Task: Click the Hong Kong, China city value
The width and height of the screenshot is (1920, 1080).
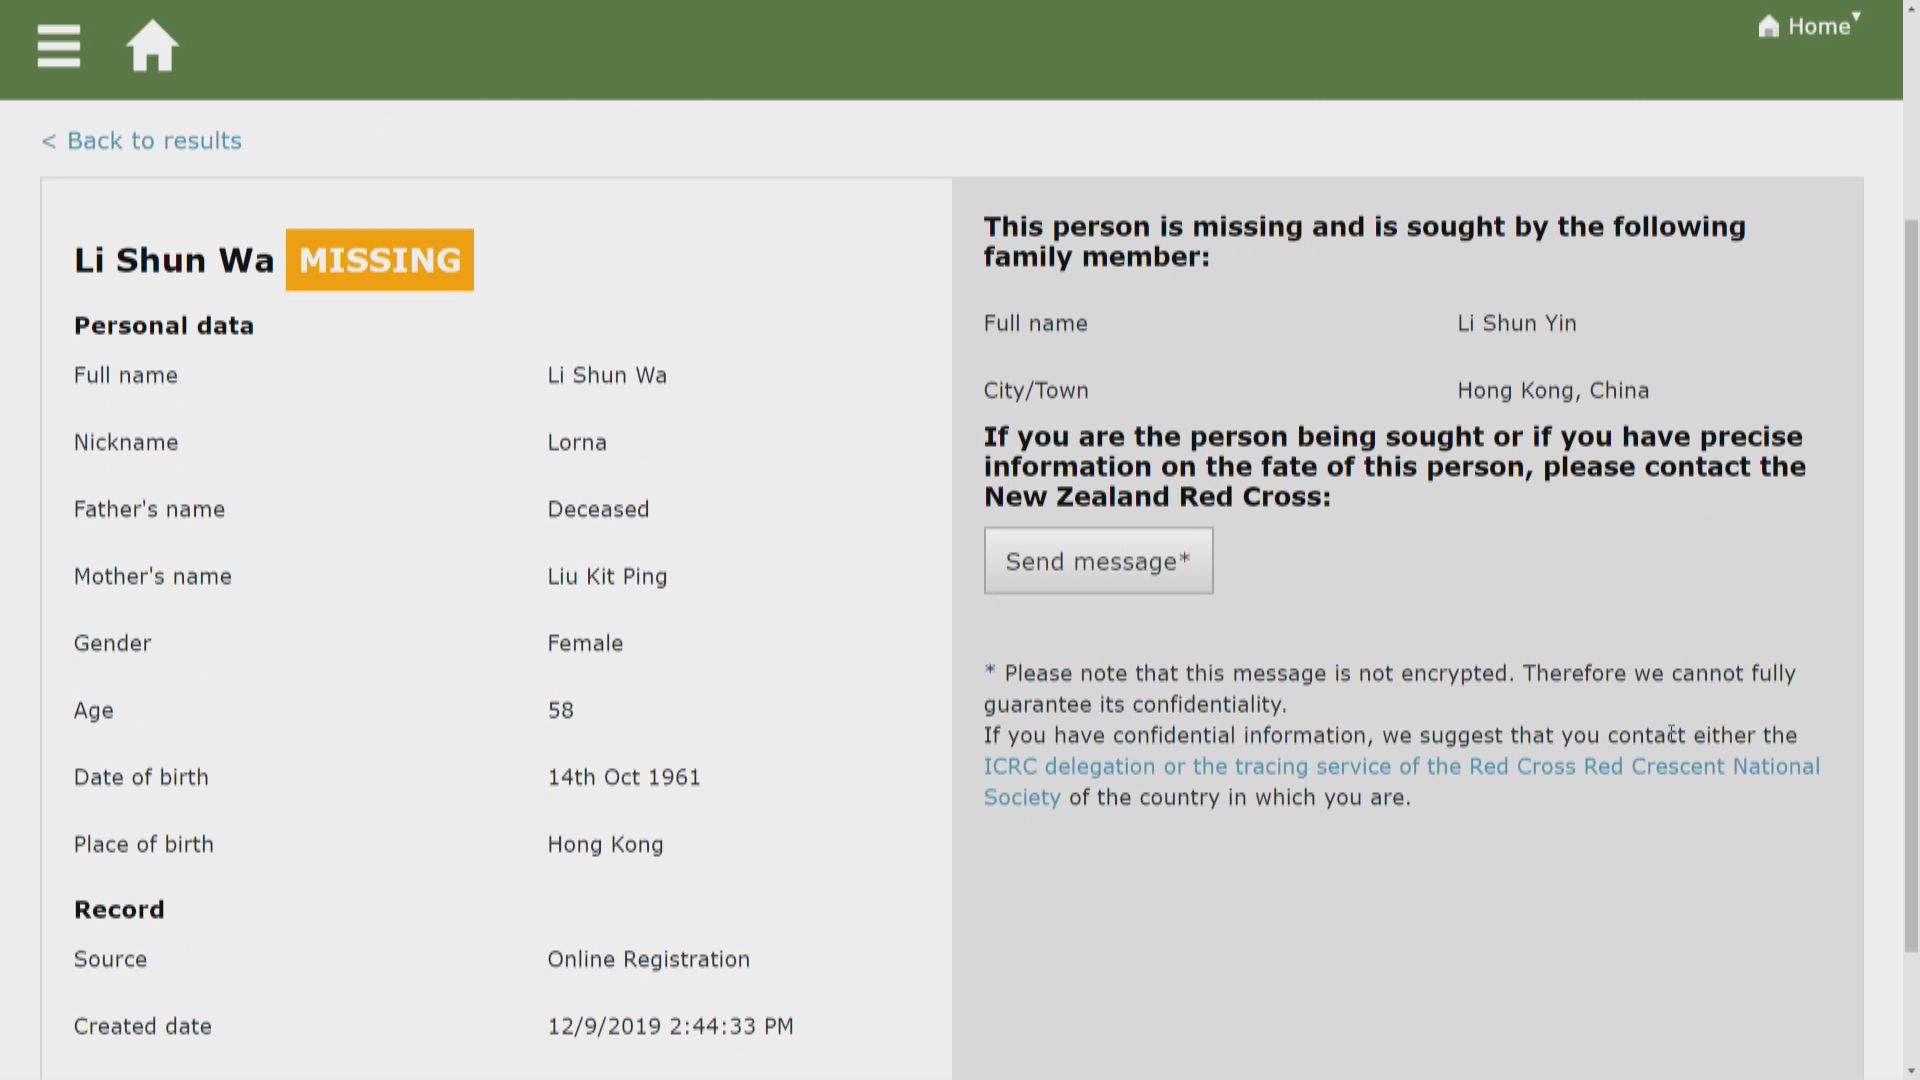Action: (x=1552, y=391)
